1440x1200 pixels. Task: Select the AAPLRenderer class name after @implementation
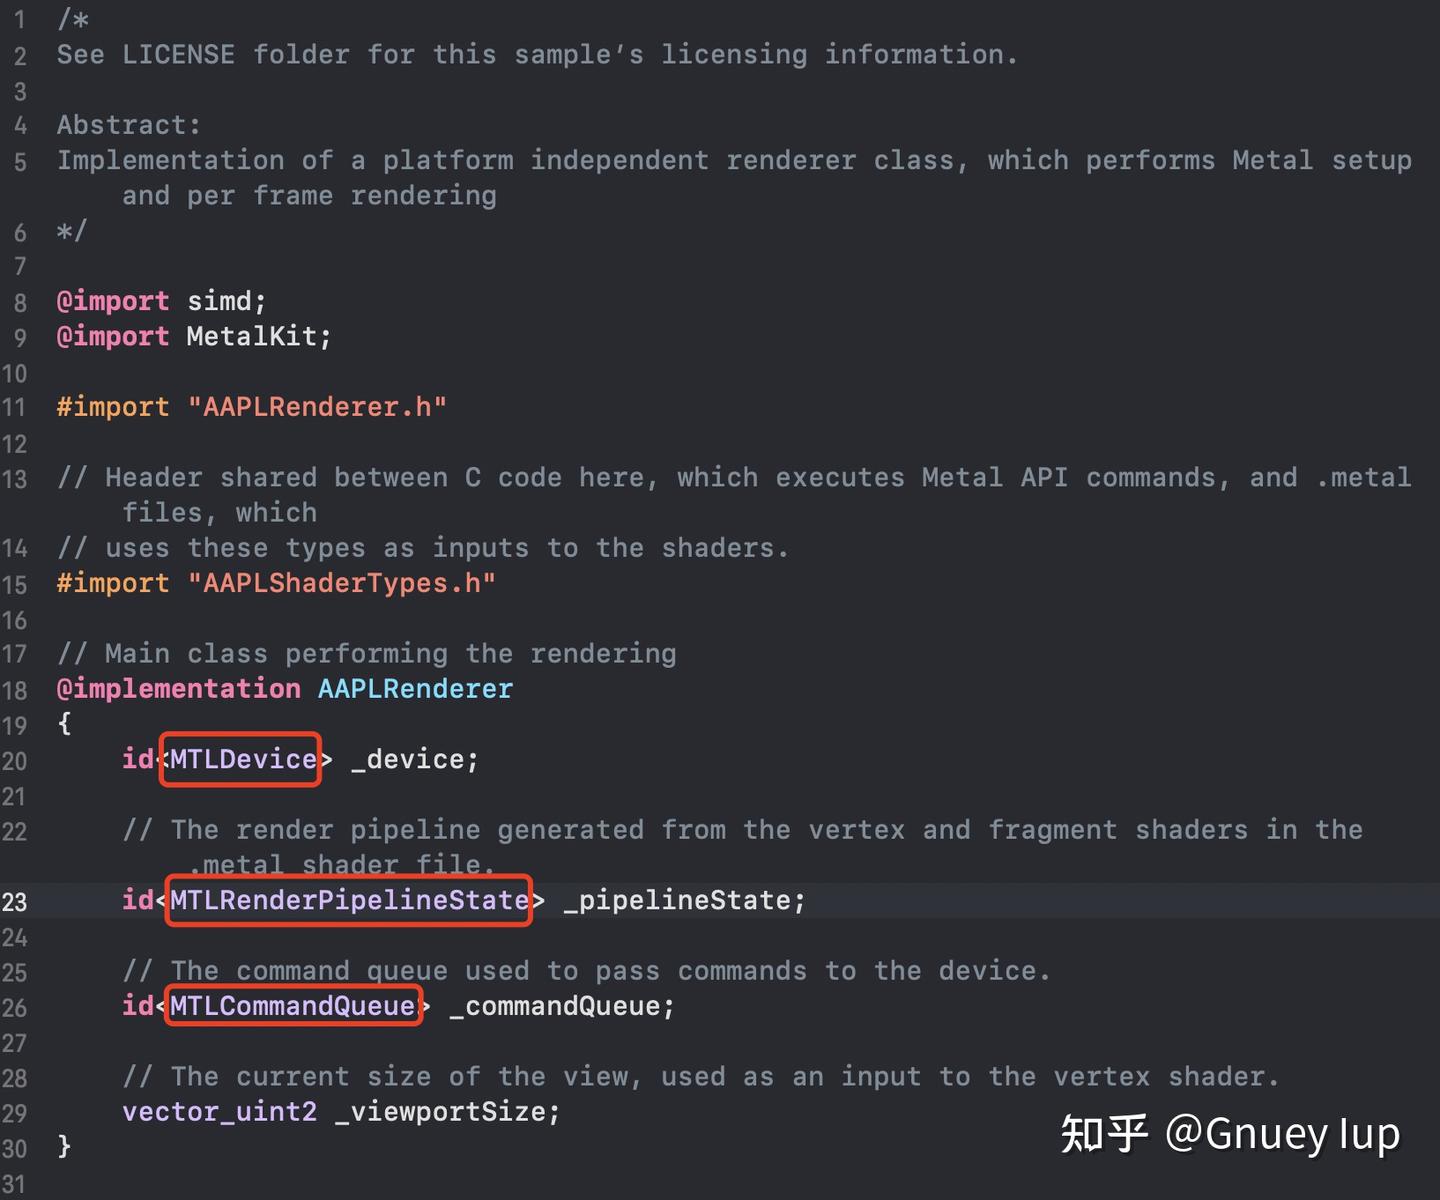click(x=415, y=689)
